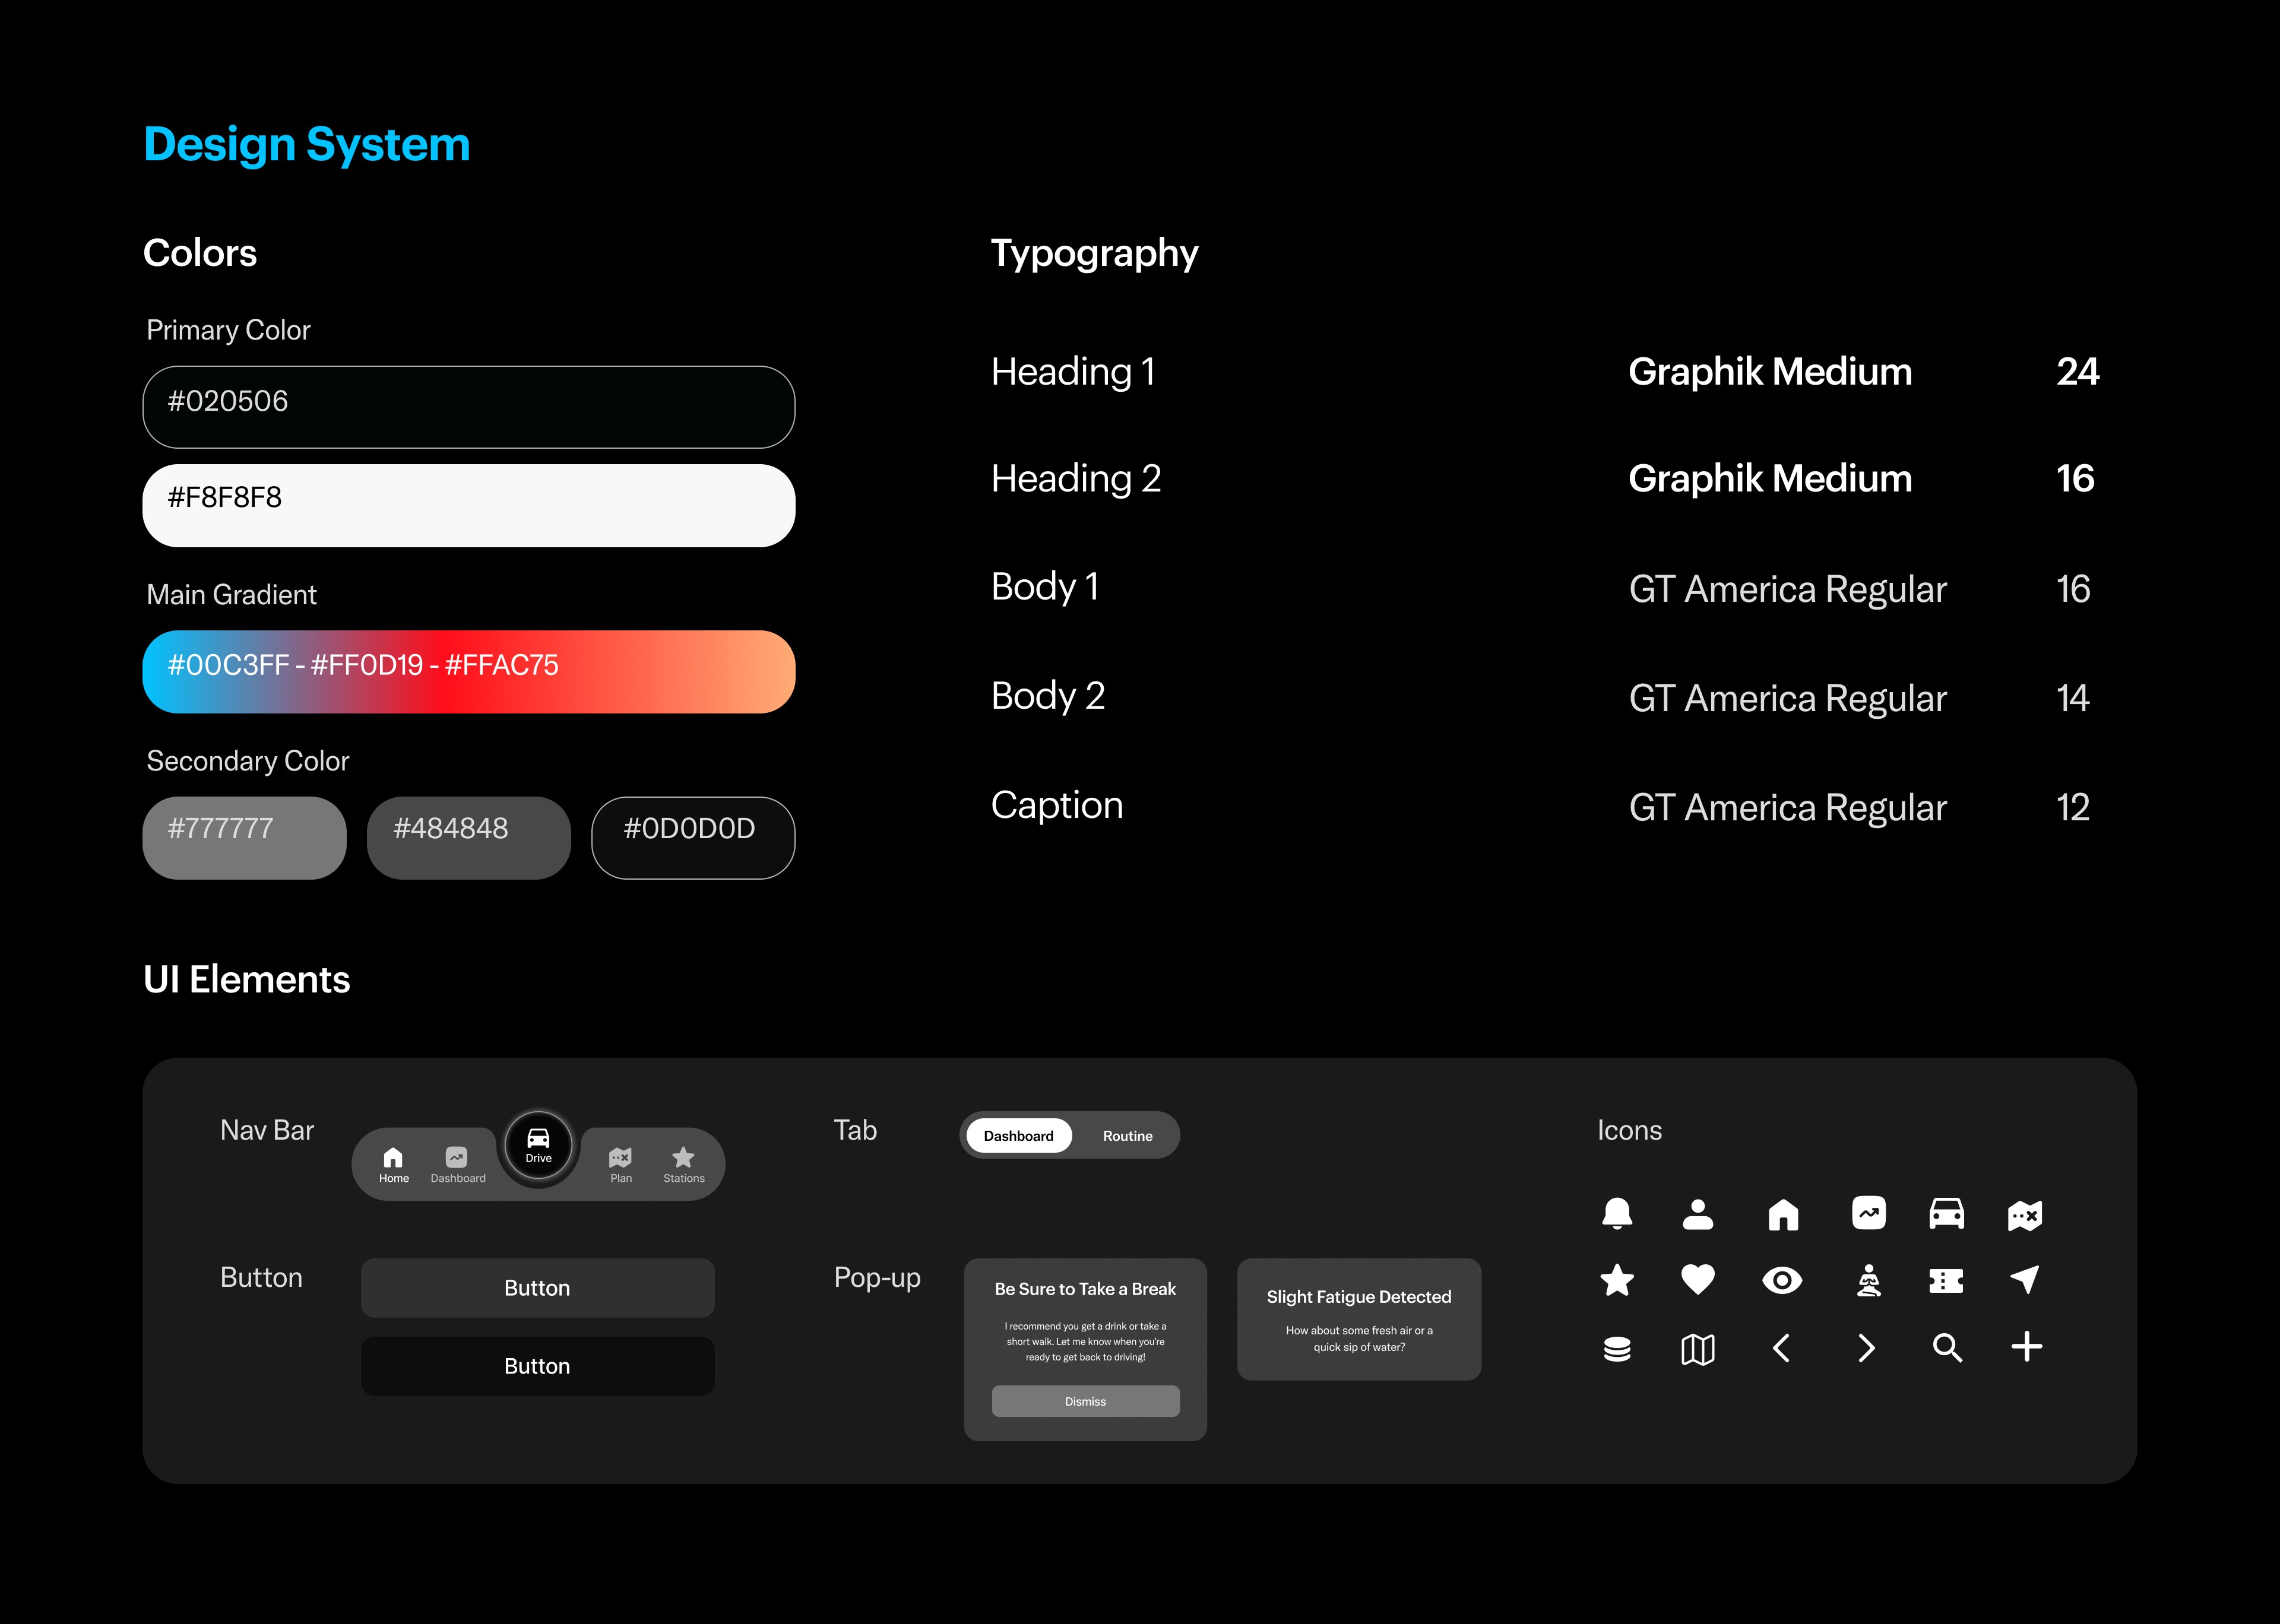Click the ticket coupon icon
The height and width of the screenshot is (1624, 2280).
coord(1945,1280)
